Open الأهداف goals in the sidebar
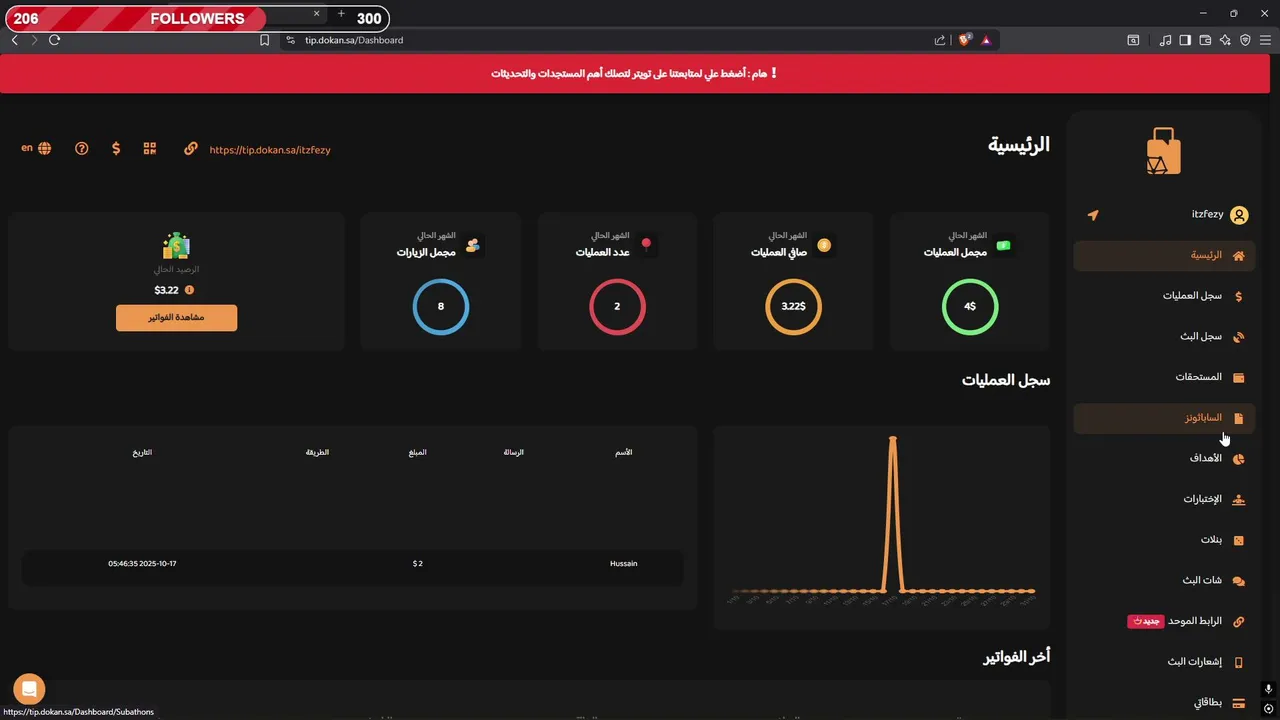1280x720 pixels. [x=1163, y=458]
